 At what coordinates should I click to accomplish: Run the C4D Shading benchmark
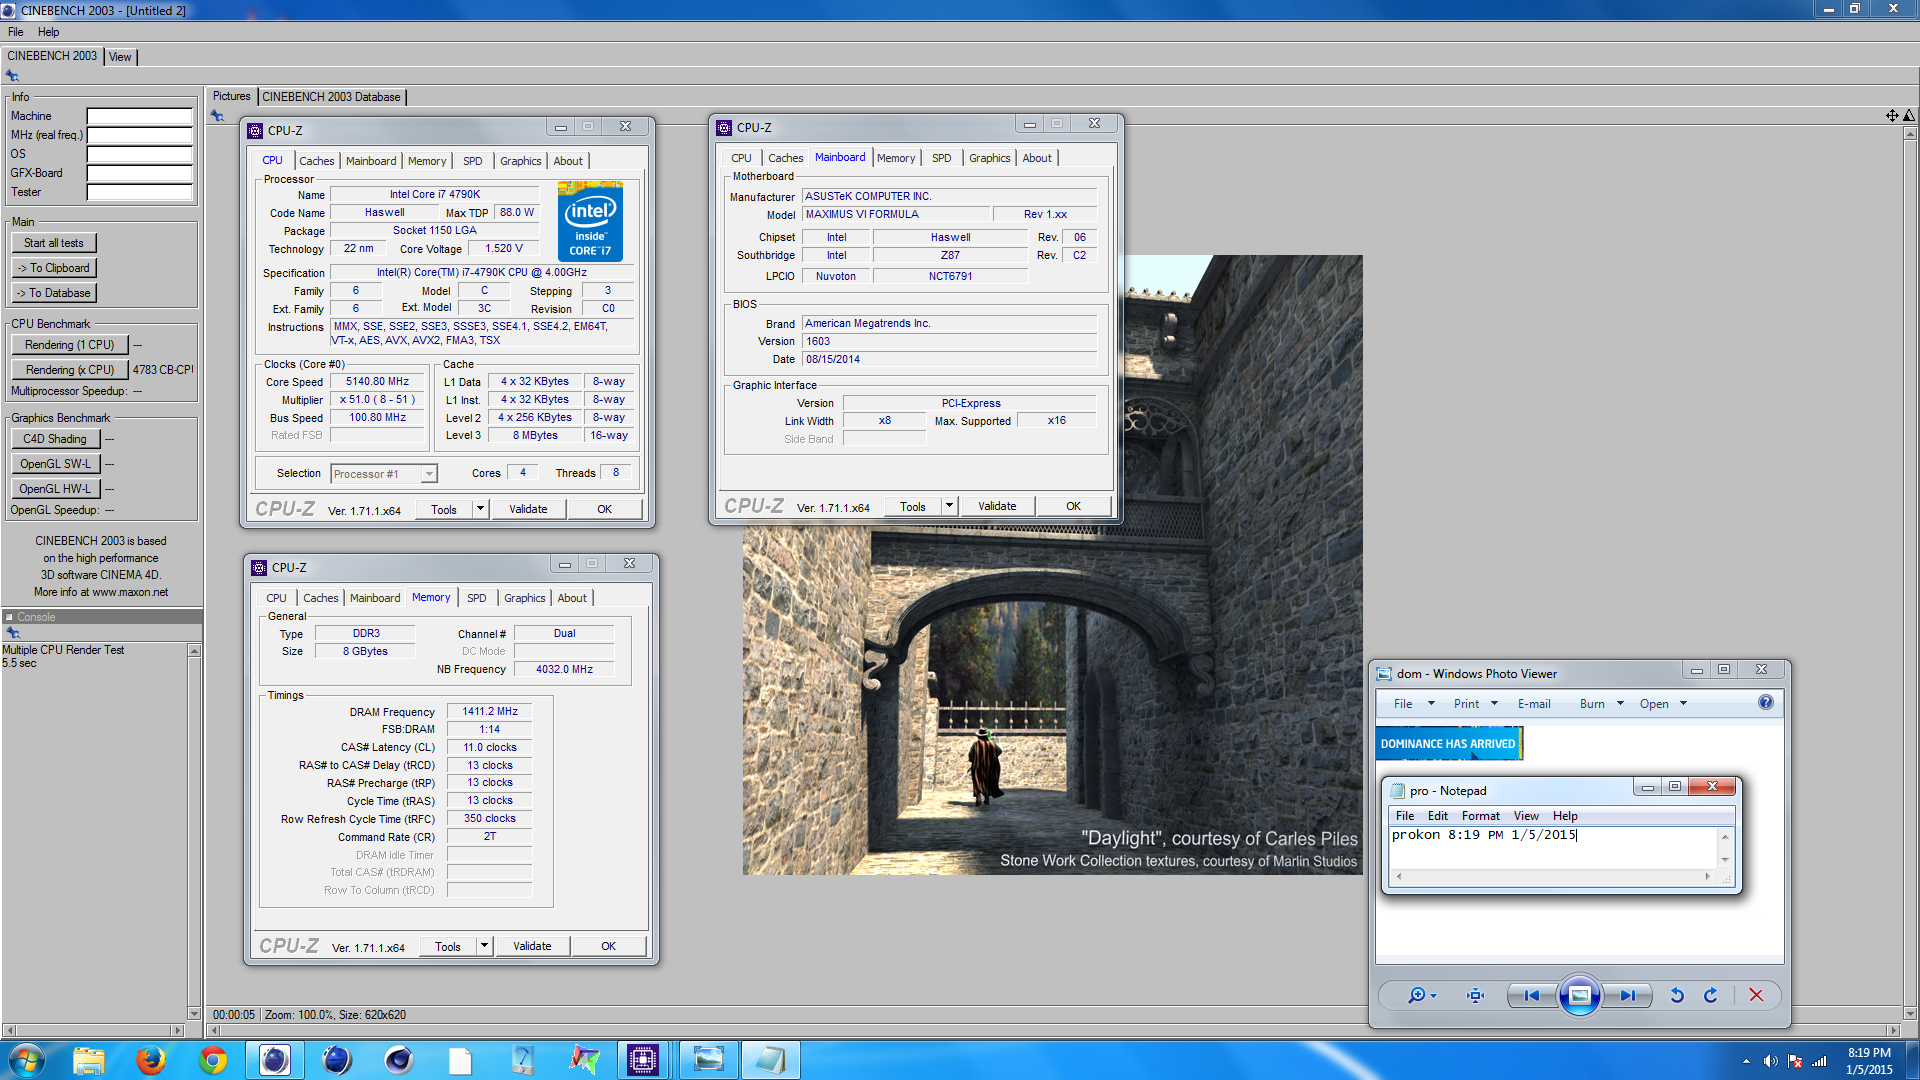55,439
